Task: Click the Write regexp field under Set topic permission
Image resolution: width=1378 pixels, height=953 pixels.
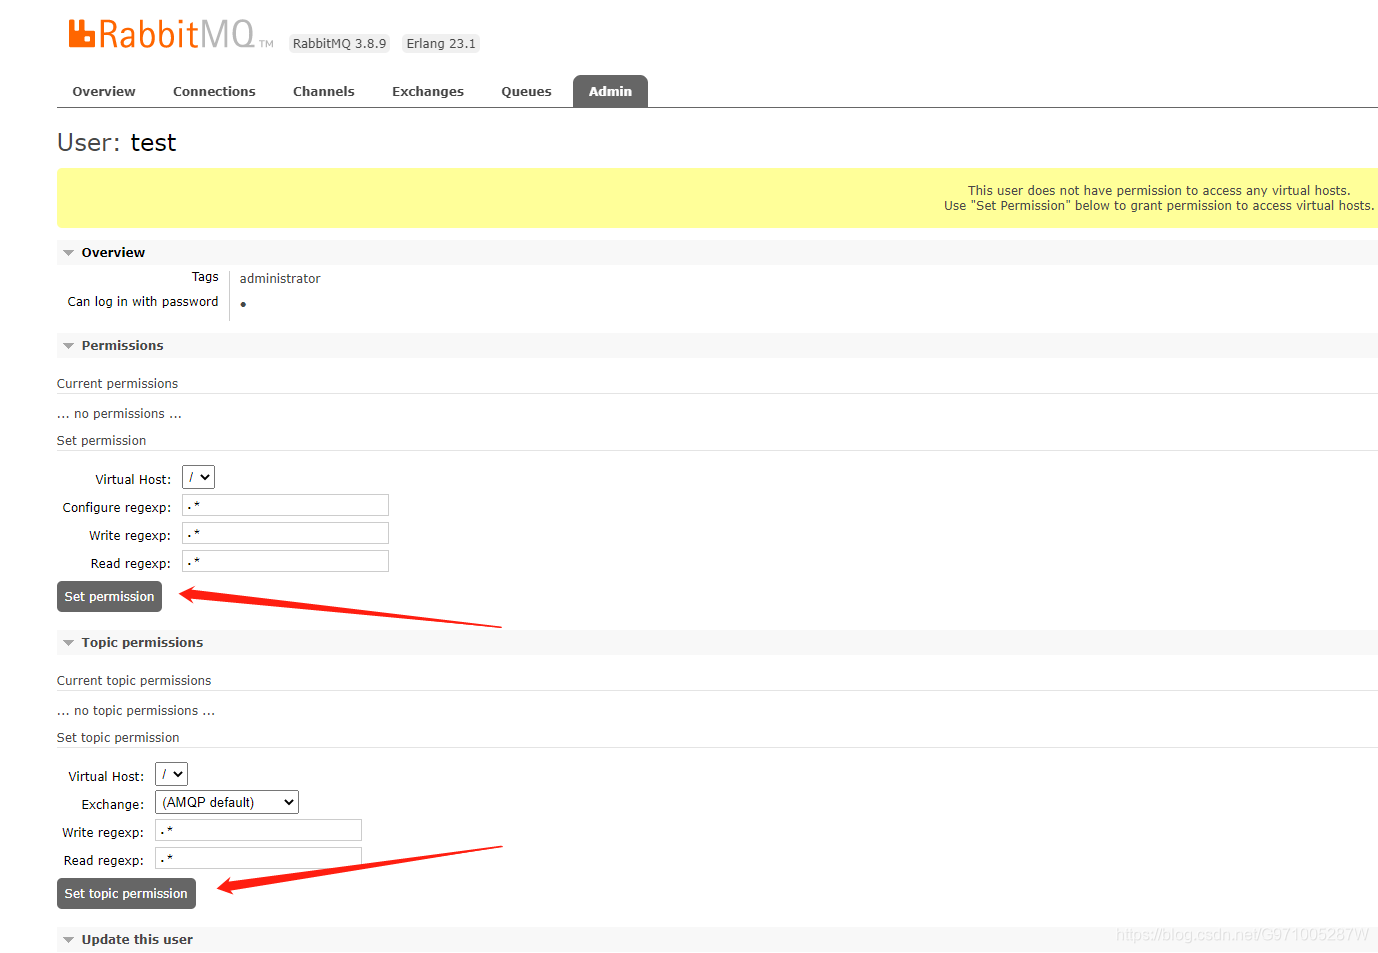Action: point(258,830)
